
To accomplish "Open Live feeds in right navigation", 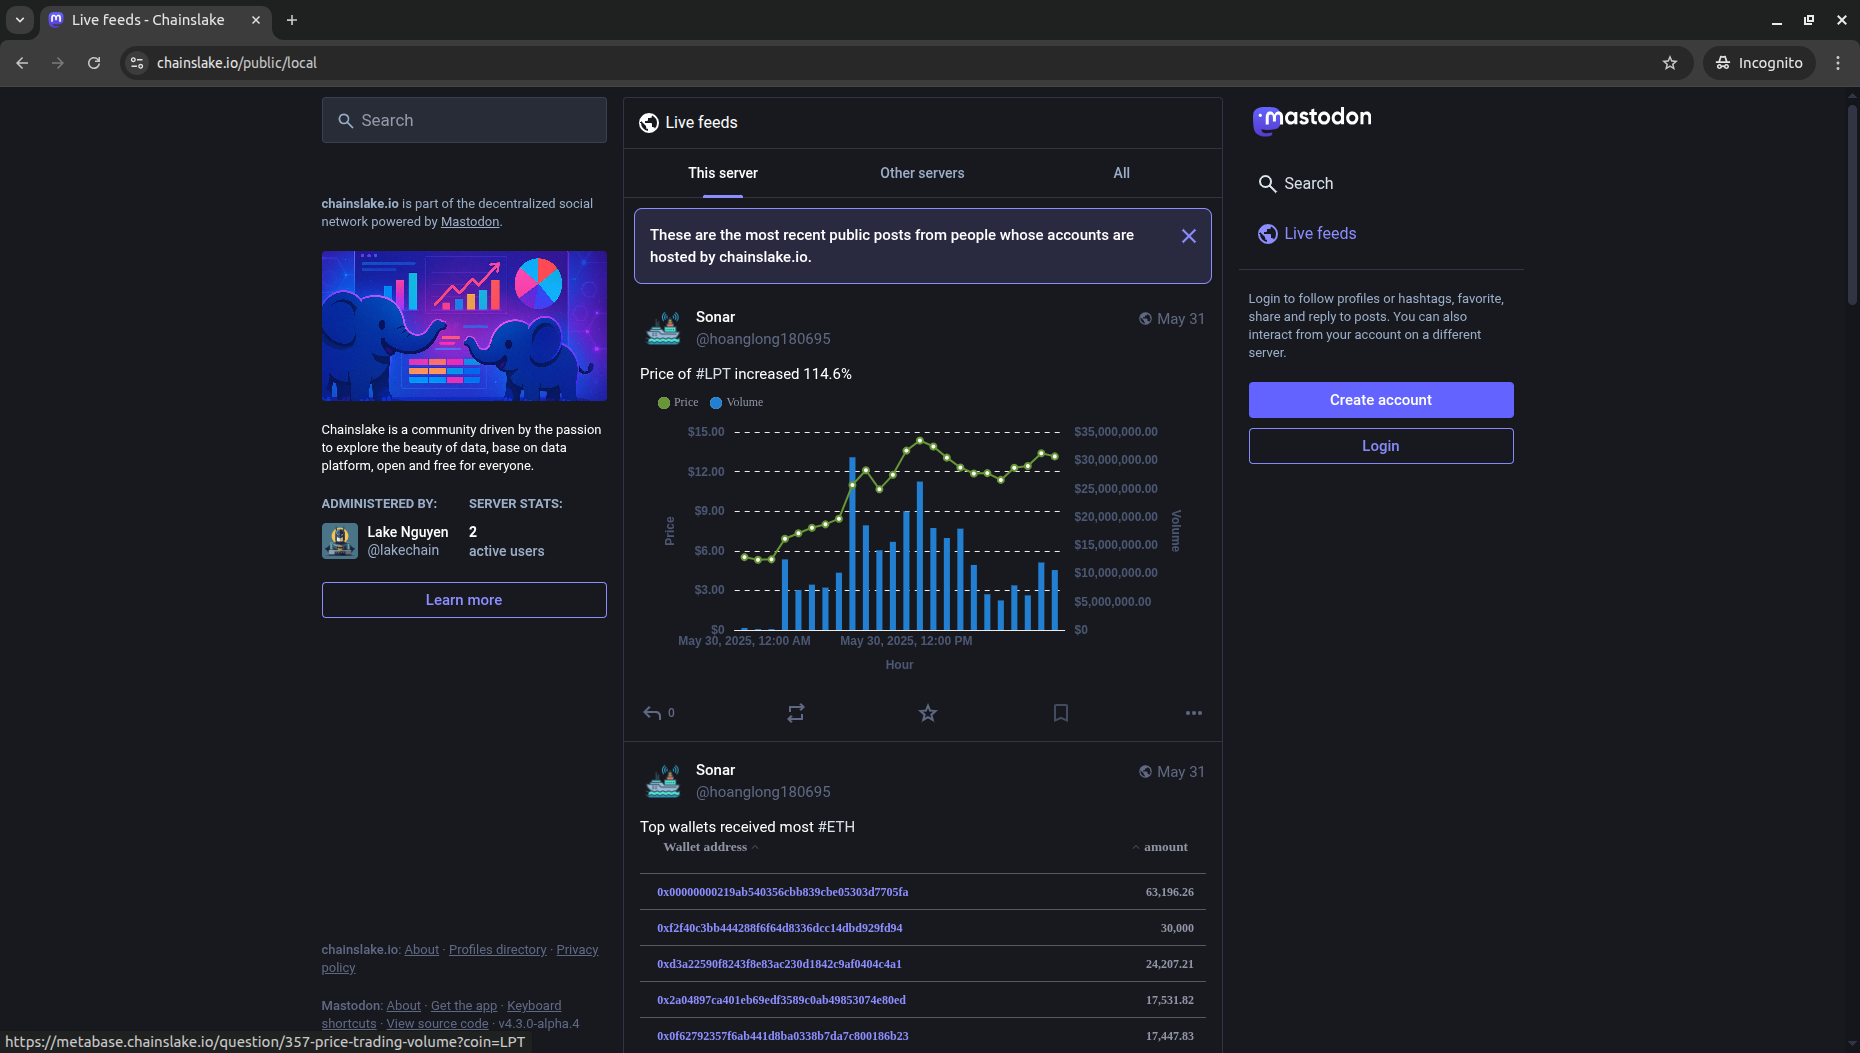I will (x=1319, y=234).
